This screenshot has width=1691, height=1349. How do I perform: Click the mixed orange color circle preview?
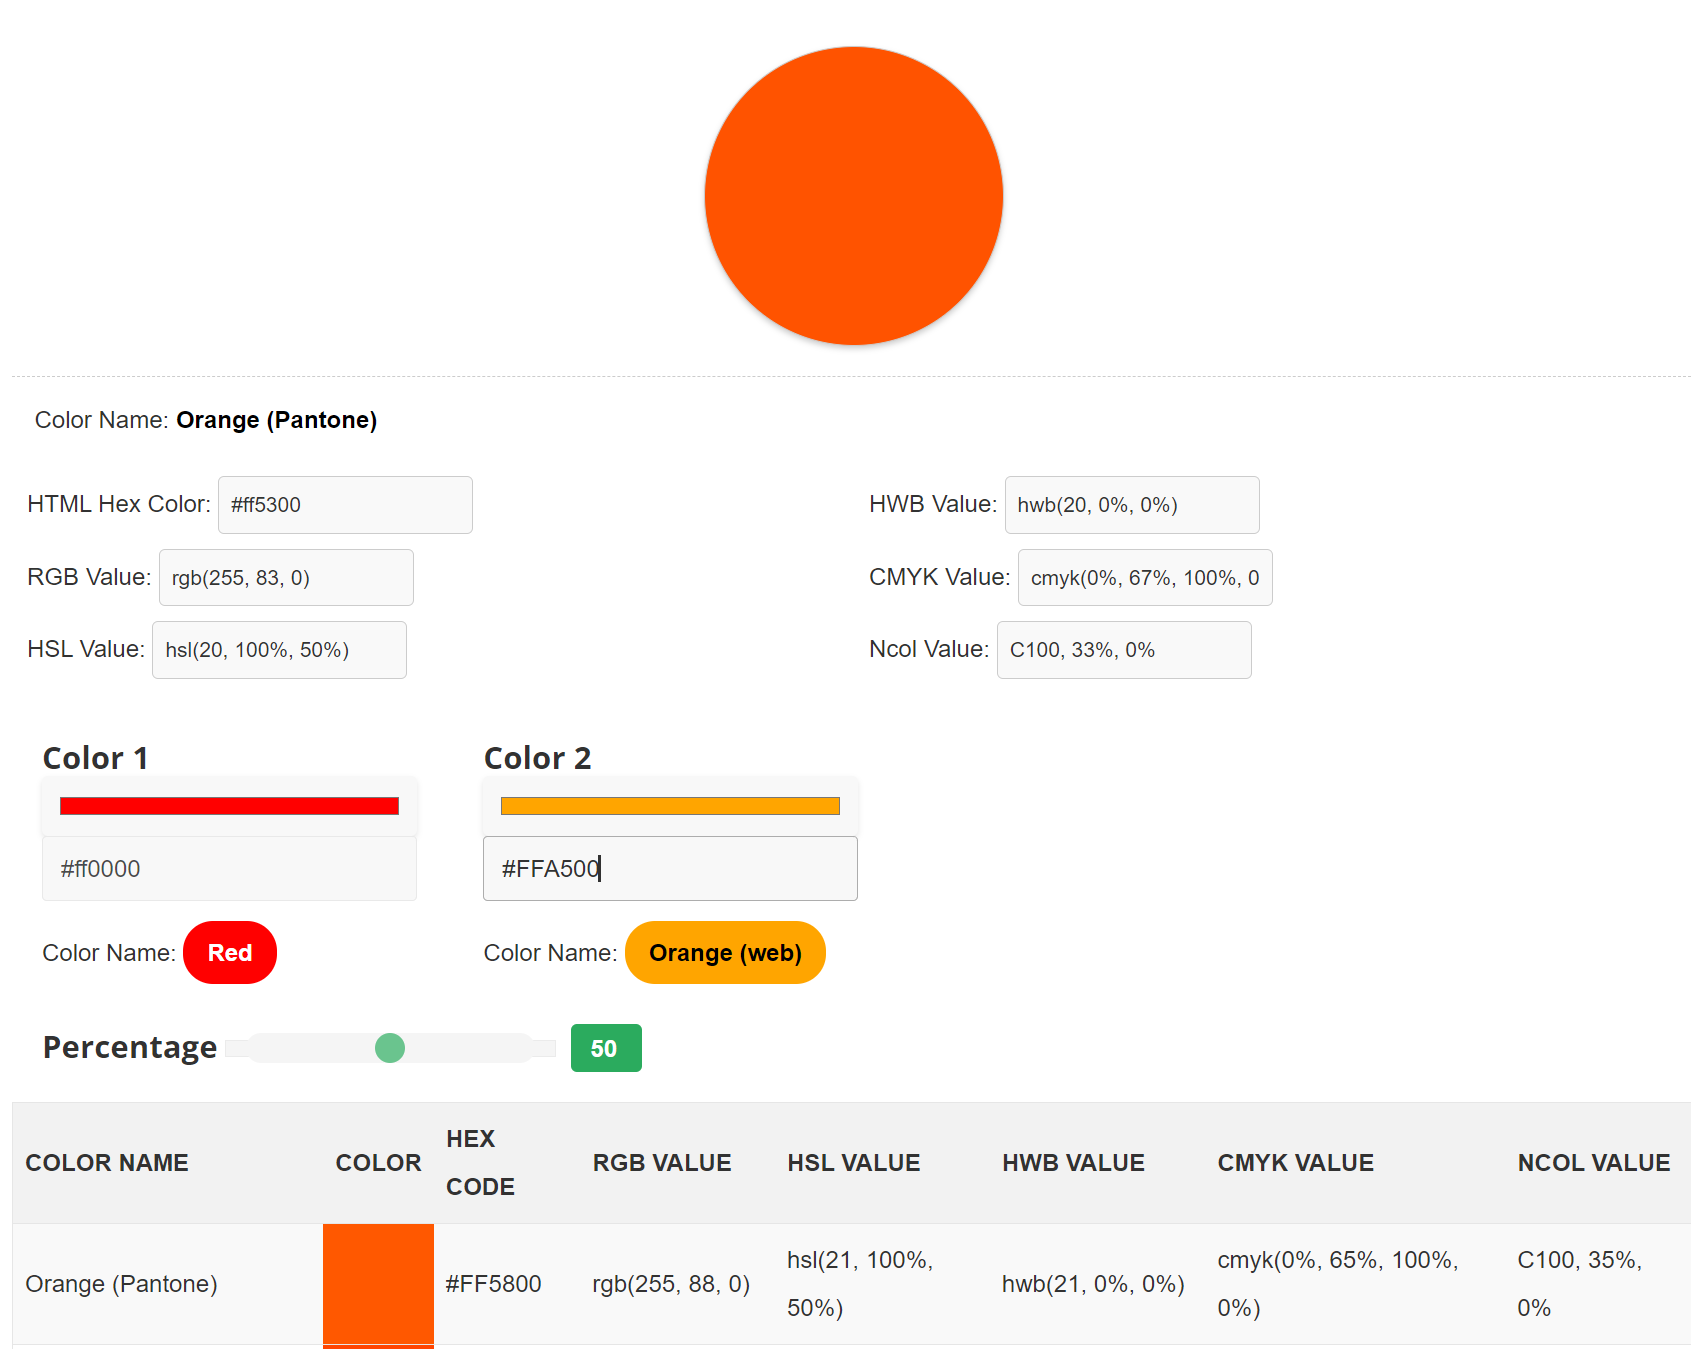[853, 196]
